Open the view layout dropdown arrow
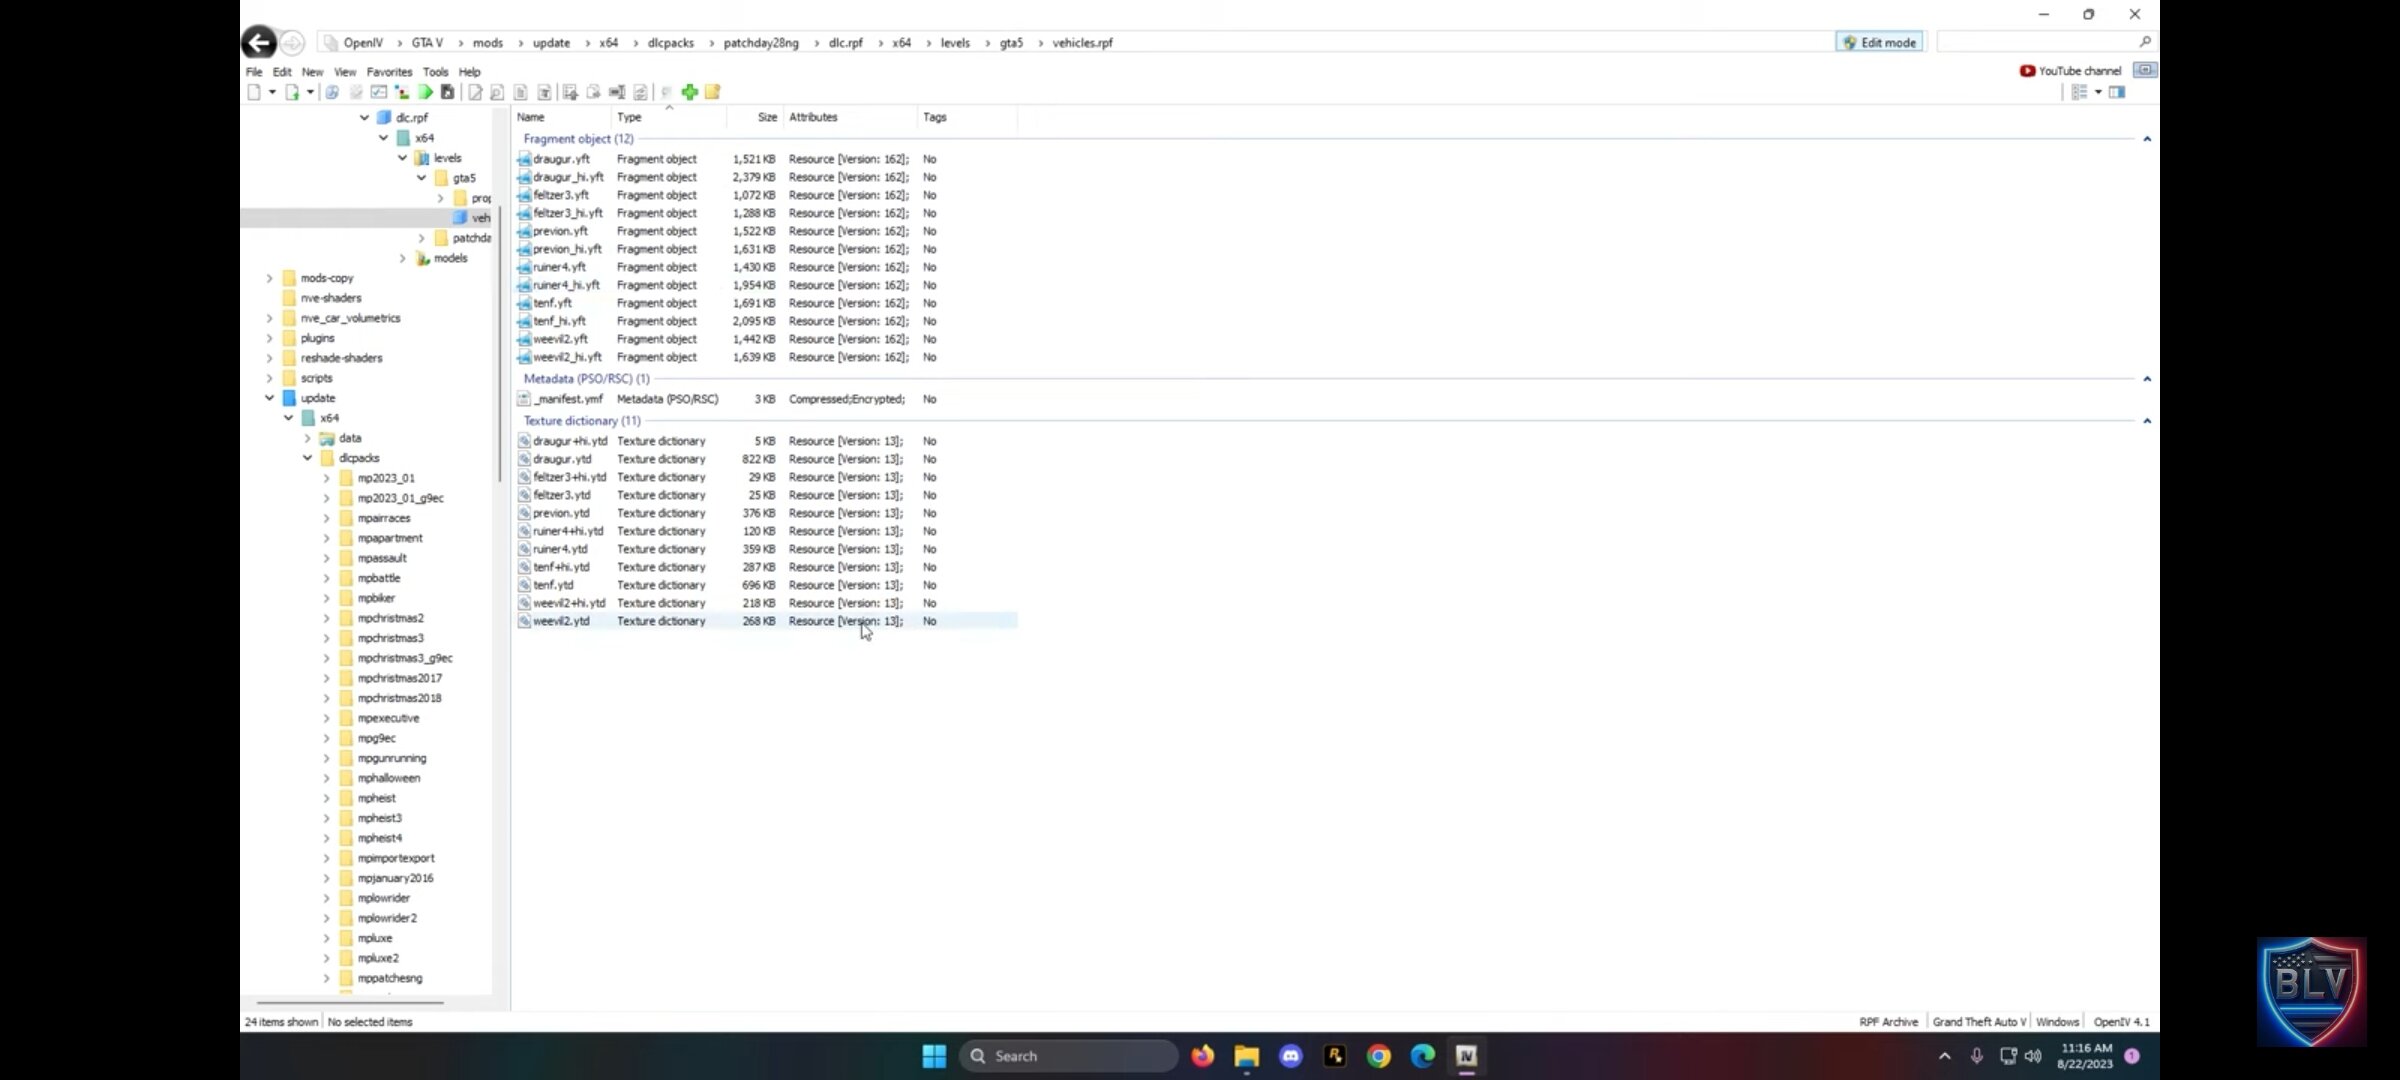The height and width of the screenshot is (1080, 2400). pyautogui.click(x=2098, y=92)
